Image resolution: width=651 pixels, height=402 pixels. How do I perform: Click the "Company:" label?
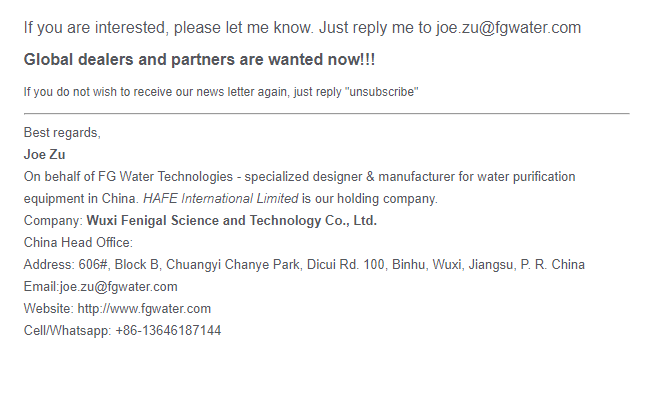point(53,221)
